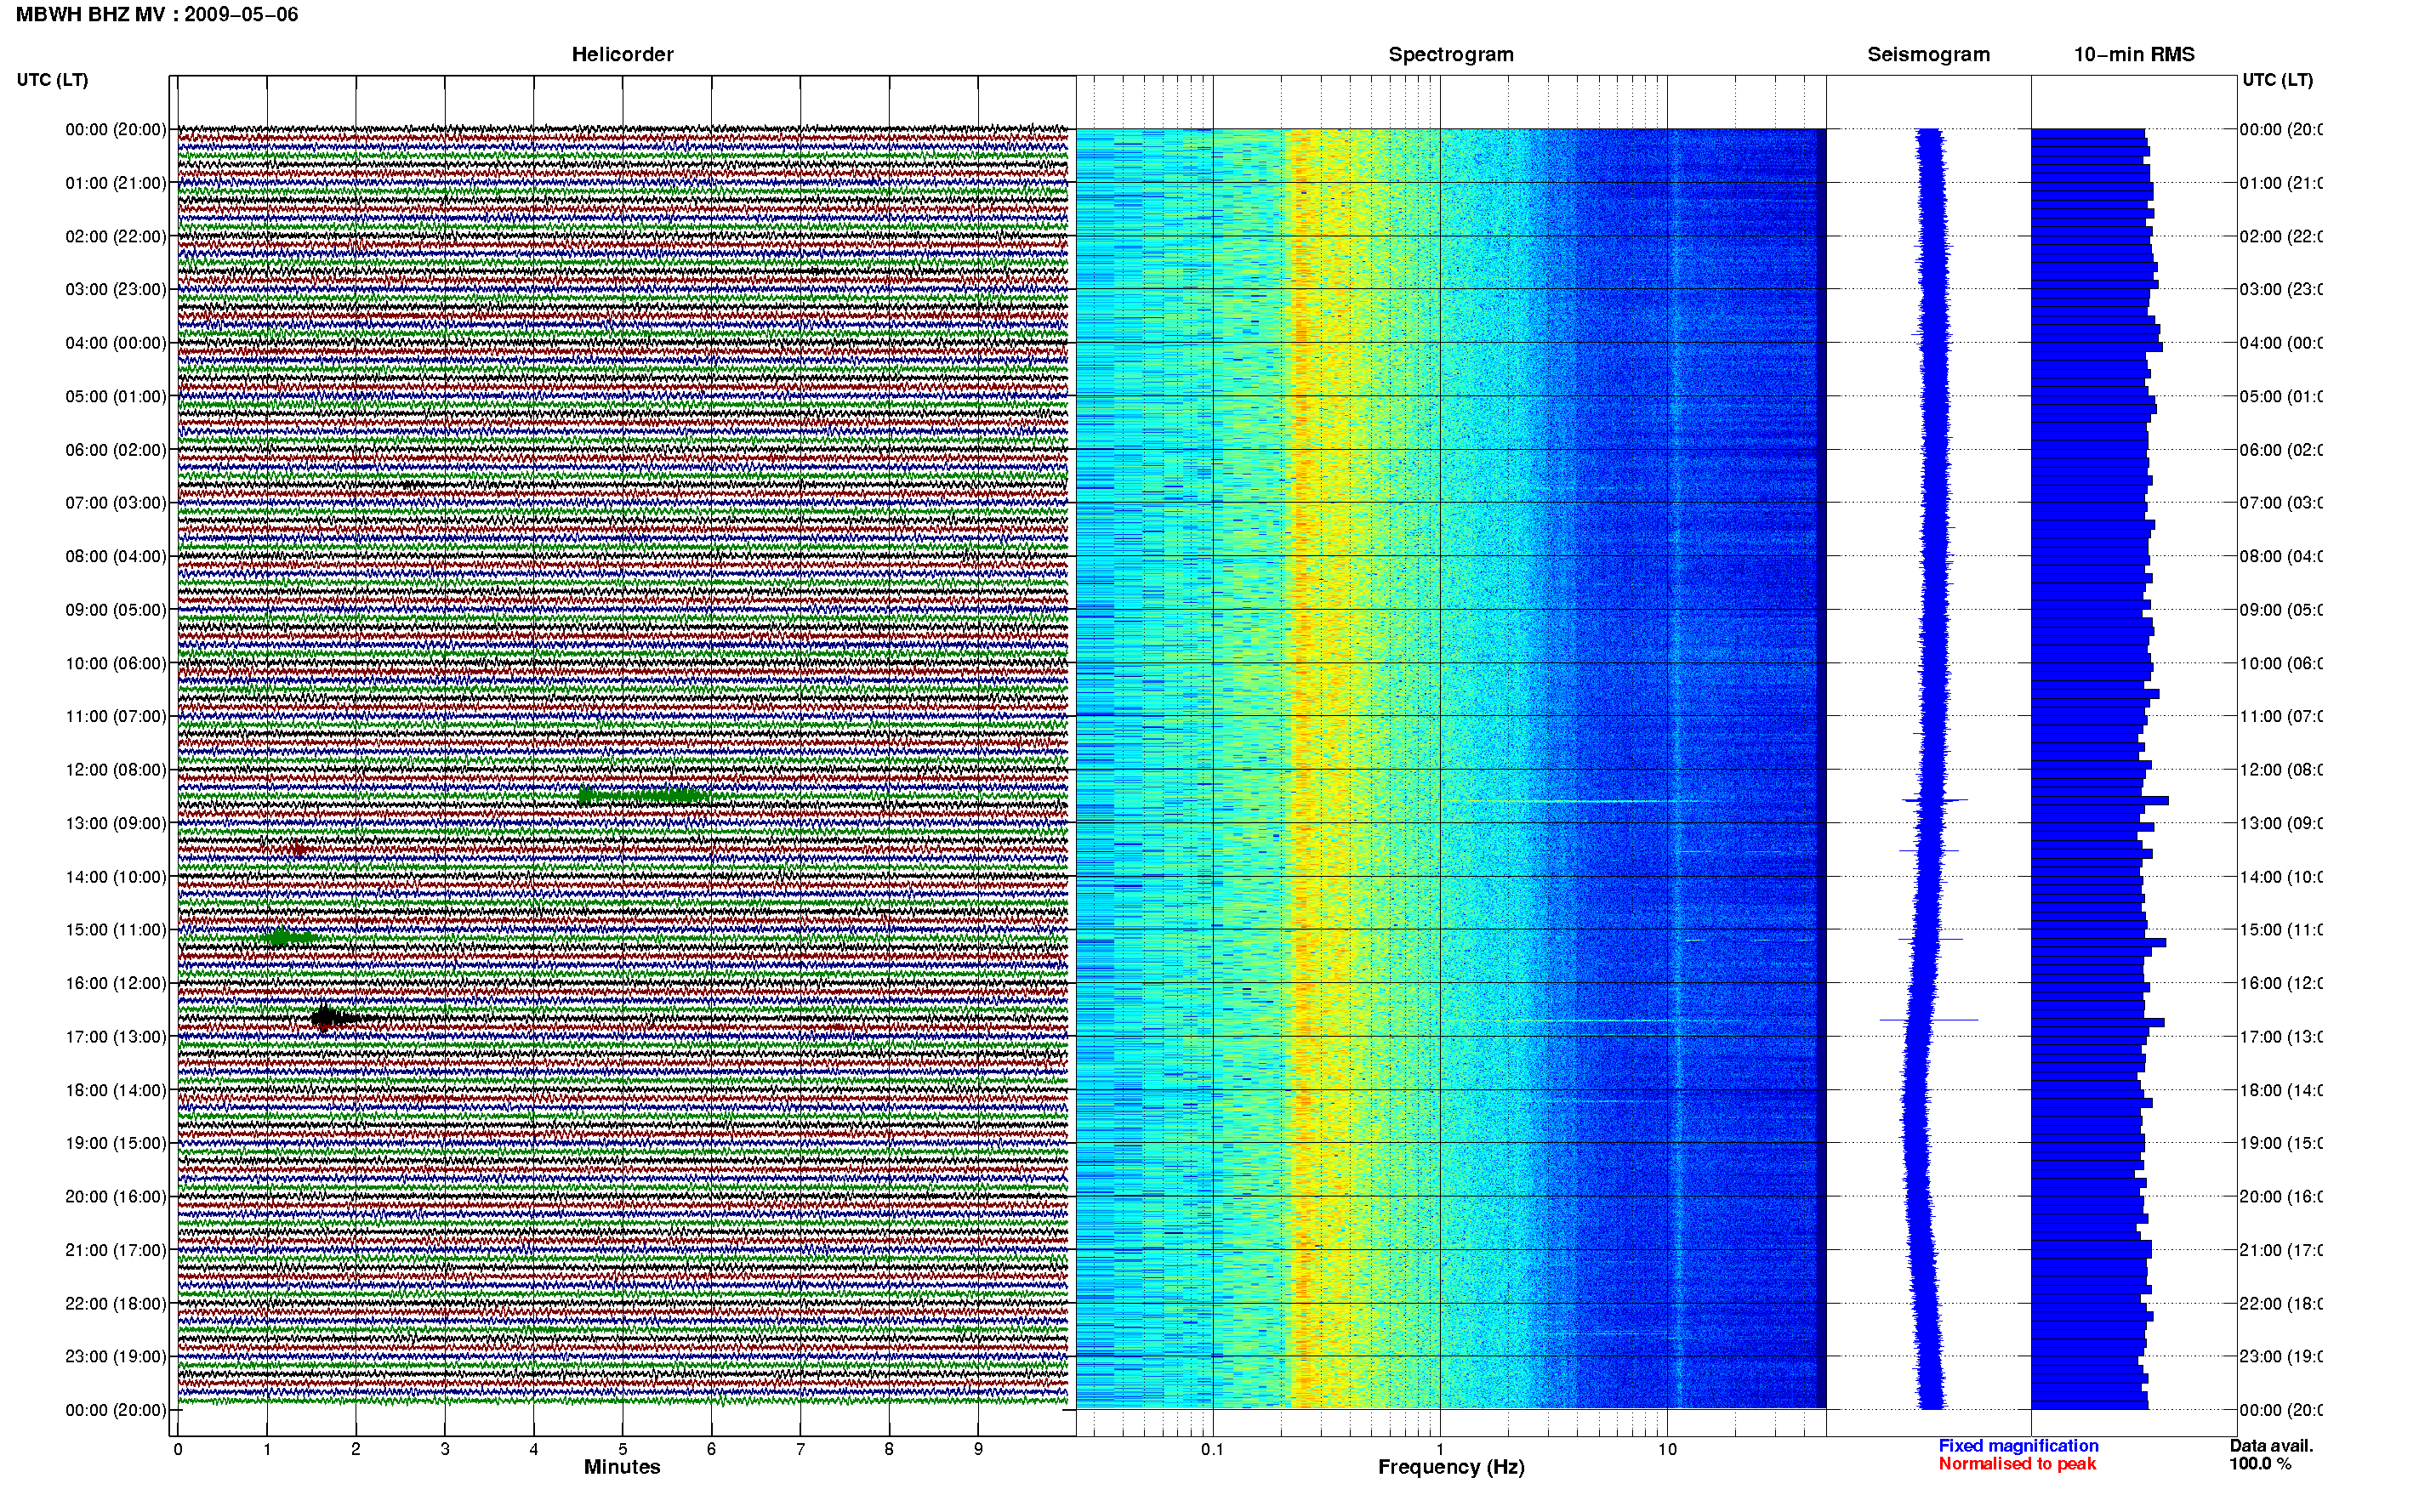Viewport: 2419px width, 1512px height.
Task: Click the green event burst after 15:00
Action: [x=291, y=938]
